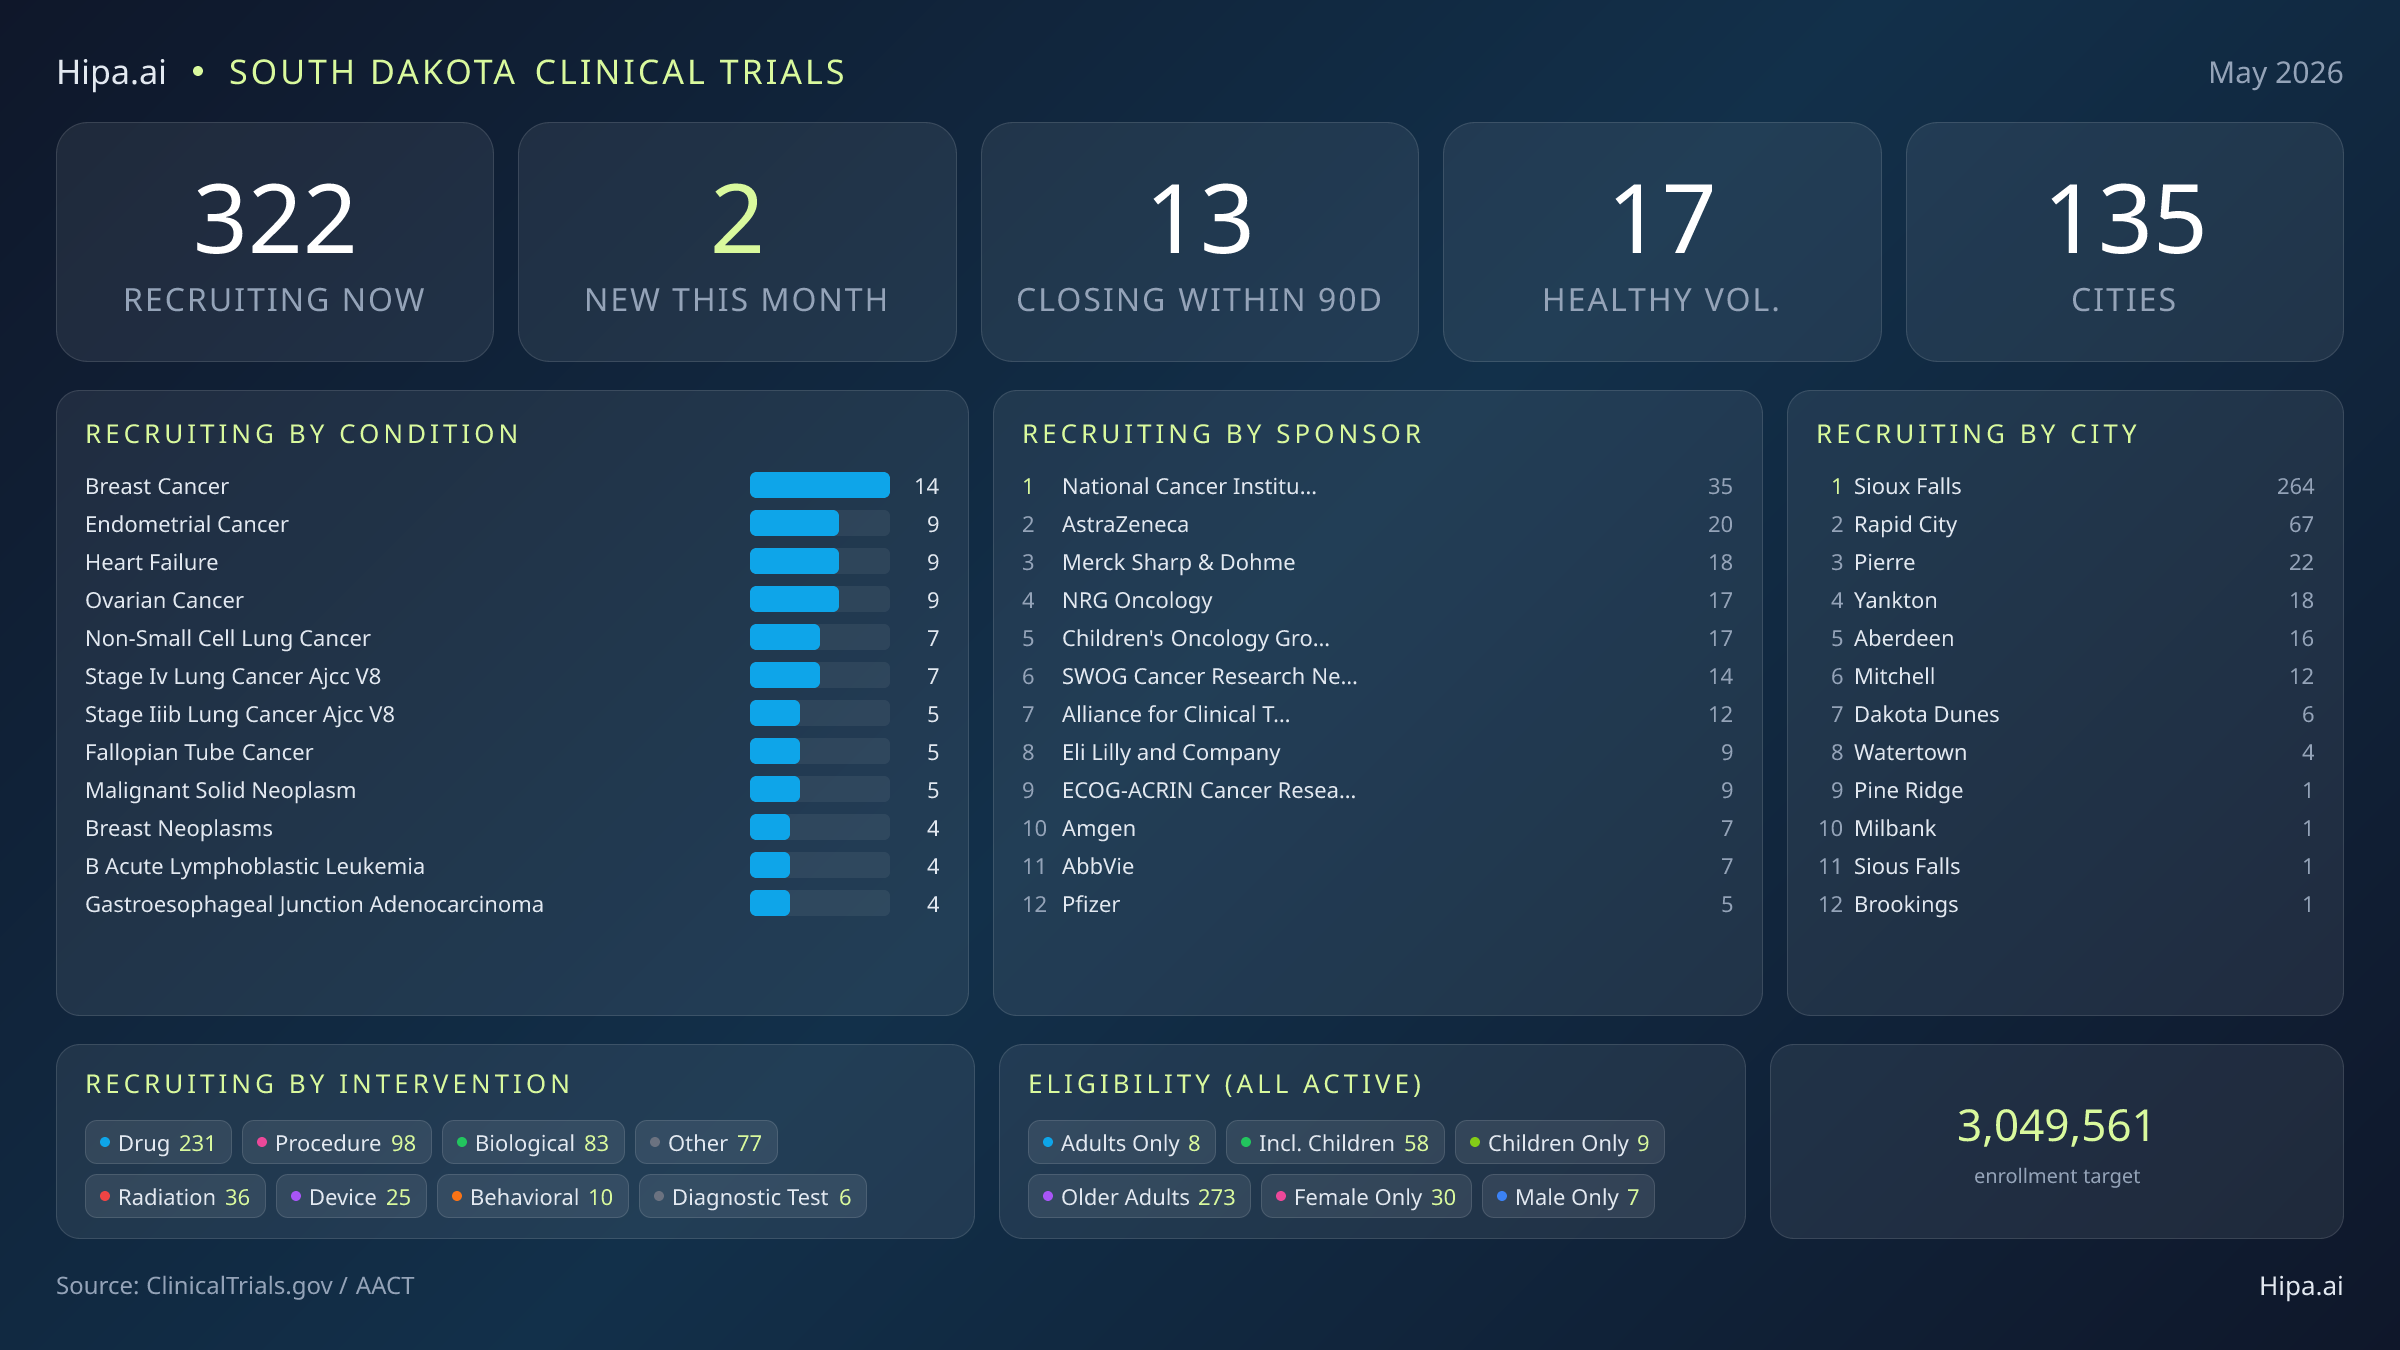Click the Endometrial Cancer bar
The width and height of the screenshot is (2400, 1350).
(820, 523)
